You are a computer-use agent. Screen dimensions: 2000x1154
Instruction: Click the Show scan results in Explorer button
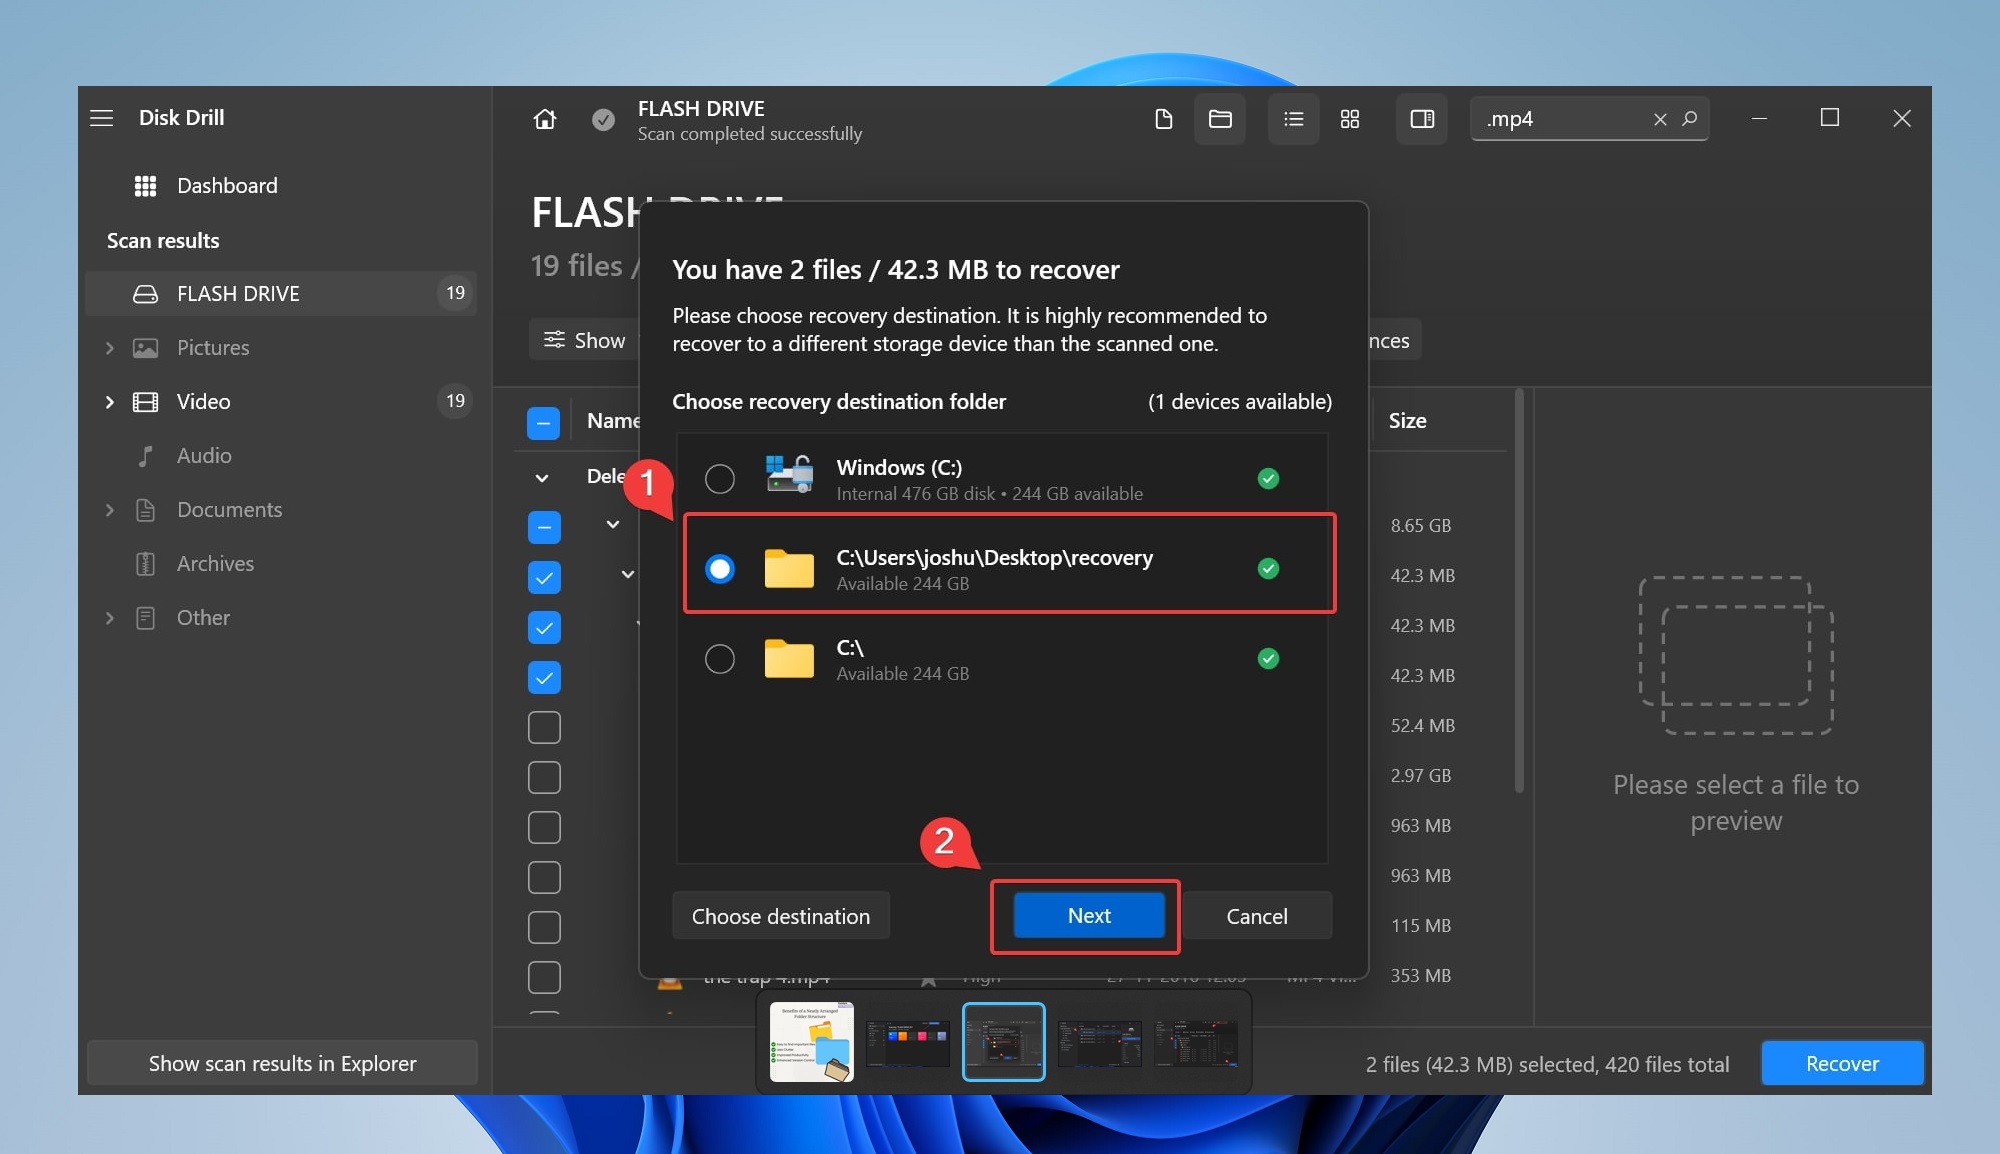coord(282,1061)
